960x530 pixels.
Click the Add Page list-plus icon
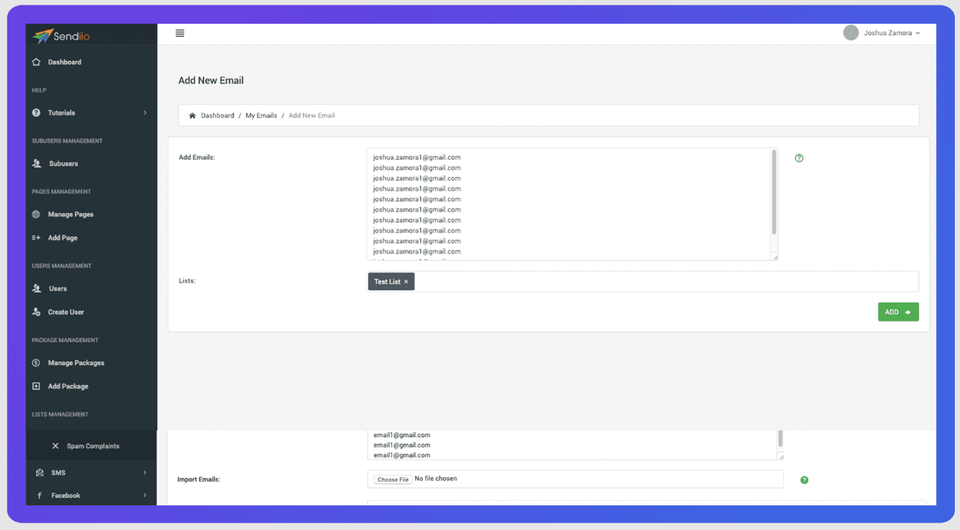coord(36,237)
